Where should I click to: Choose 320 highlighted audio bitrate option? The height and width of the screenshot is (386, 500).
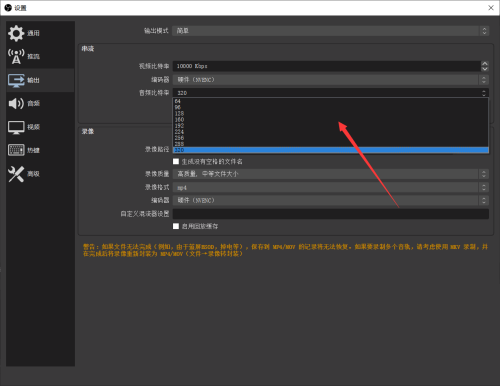(x=331, y=150)
